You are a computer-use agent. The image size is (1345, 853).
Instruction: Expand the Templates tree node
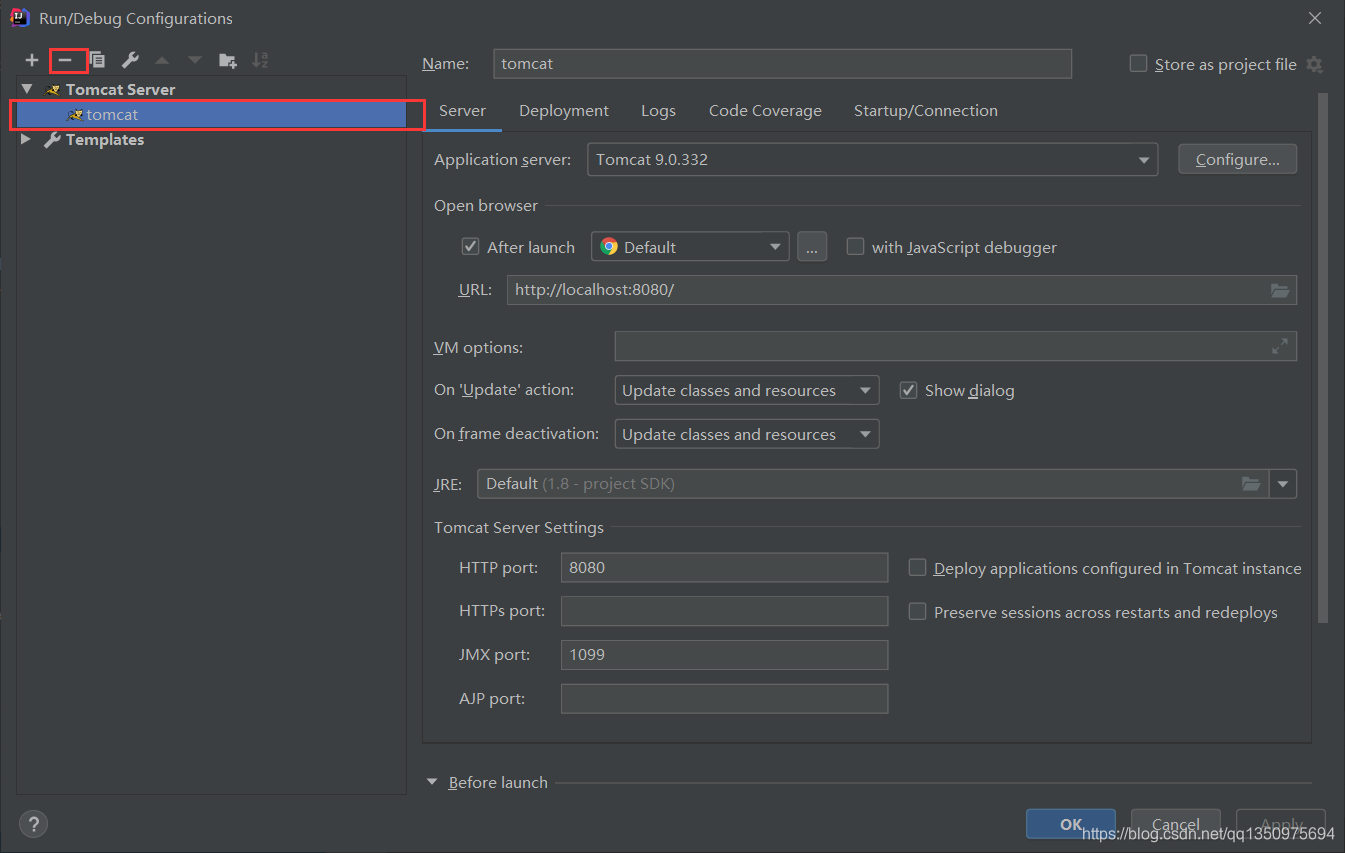[x=26, y=140]
